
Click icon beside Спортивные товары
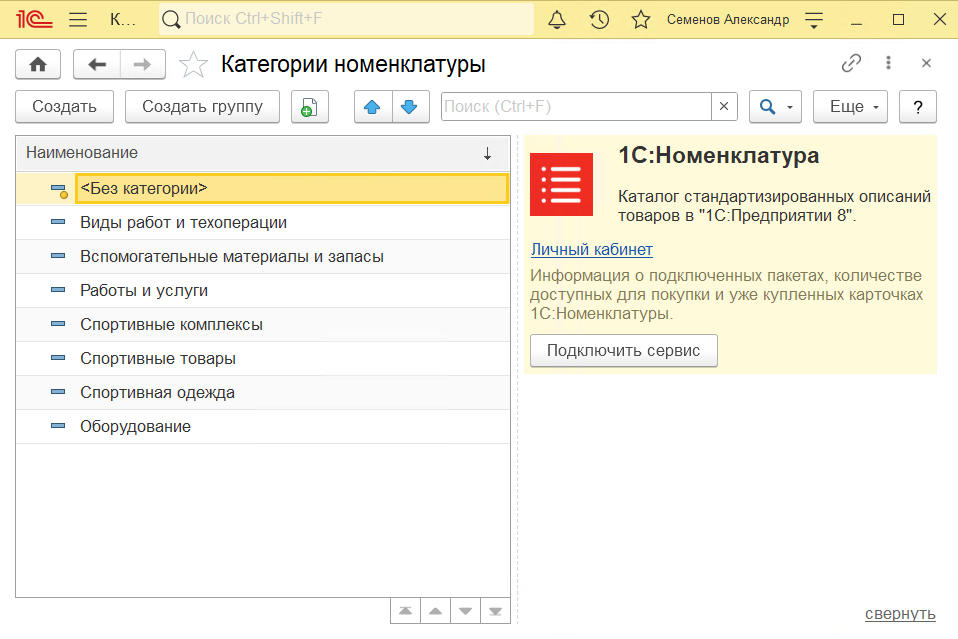point(58,358)
